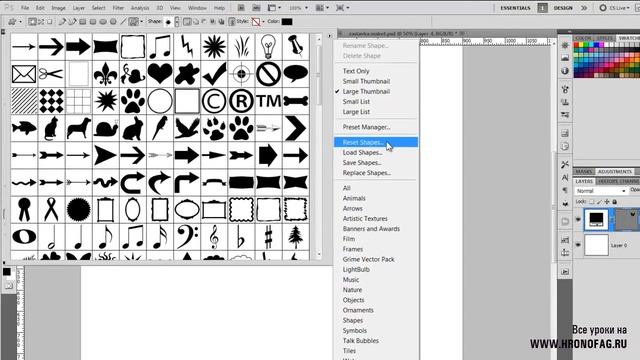The image size is (640, 360).
Task: Select the Line tool in options bar
Action: tap(123, 22)
